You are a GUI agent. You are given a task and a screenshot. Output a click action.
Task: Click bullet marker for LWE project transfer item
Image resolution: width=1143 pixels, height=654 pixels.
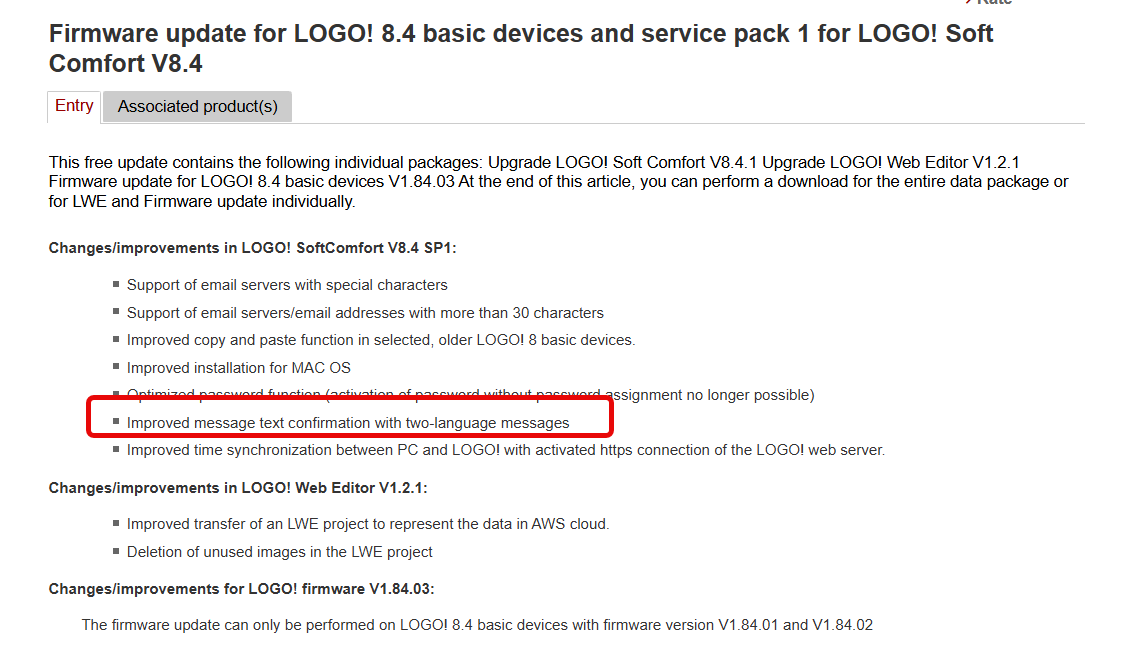tap(116, 523)
